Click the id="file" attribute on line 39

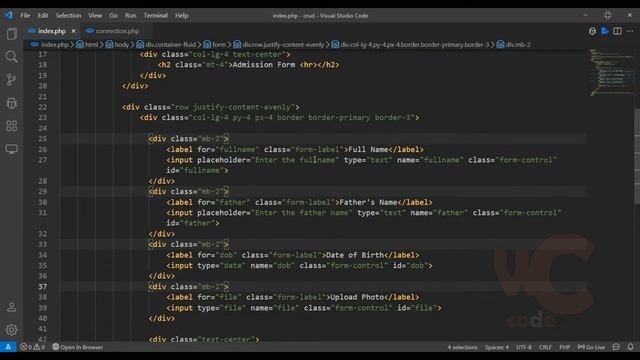pyautogui.click(x=417, y=308)
